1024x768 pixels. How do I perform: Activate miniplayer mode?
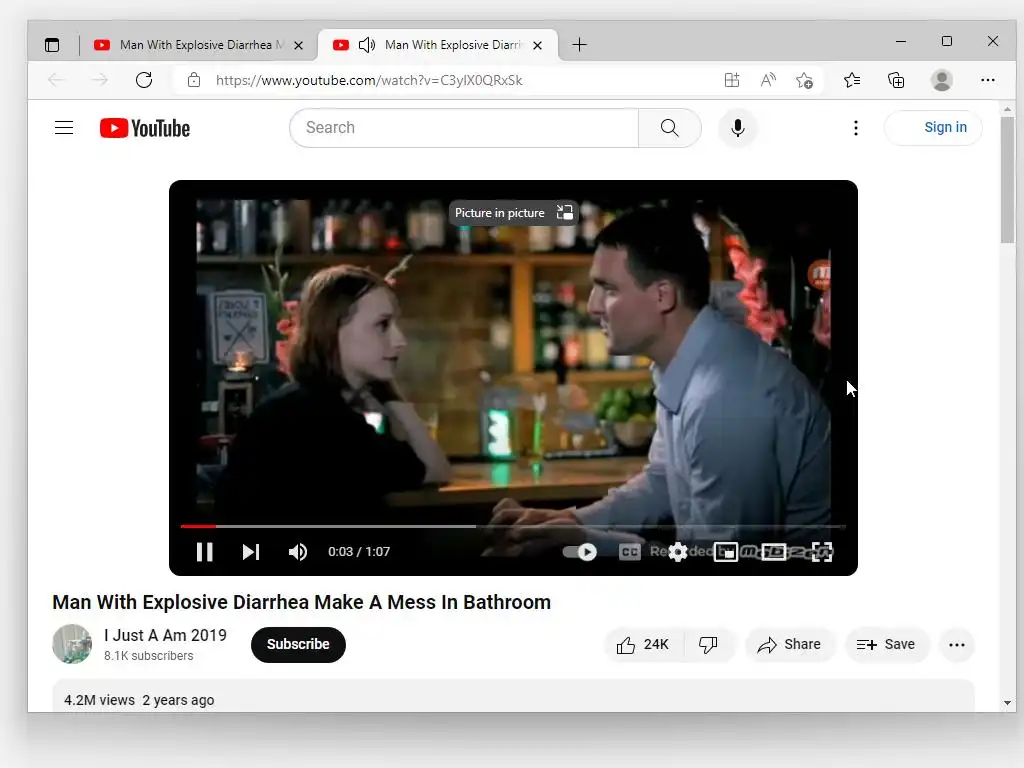pyautogui.click(x=726, y=552)
